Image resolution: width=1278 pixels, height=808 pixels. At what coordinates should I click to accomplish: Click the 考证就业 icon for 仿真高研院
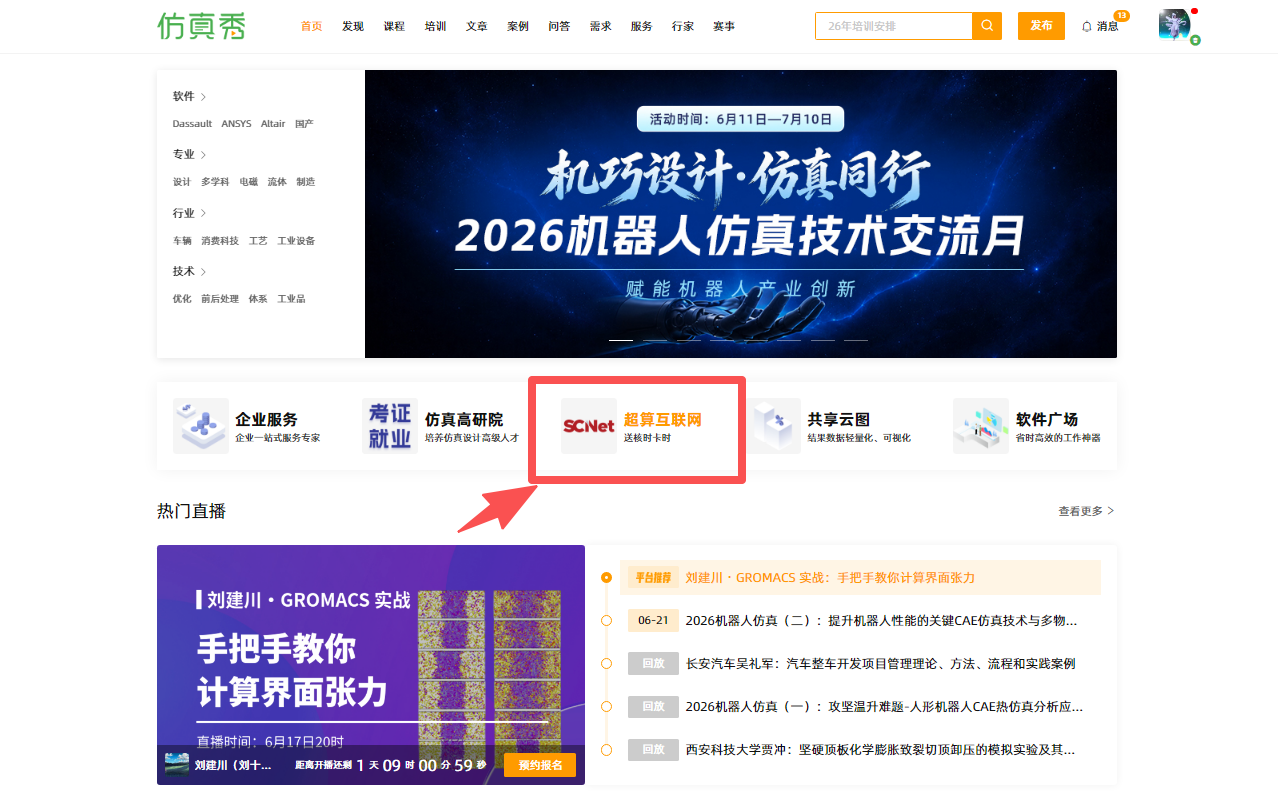pos(390,426)
